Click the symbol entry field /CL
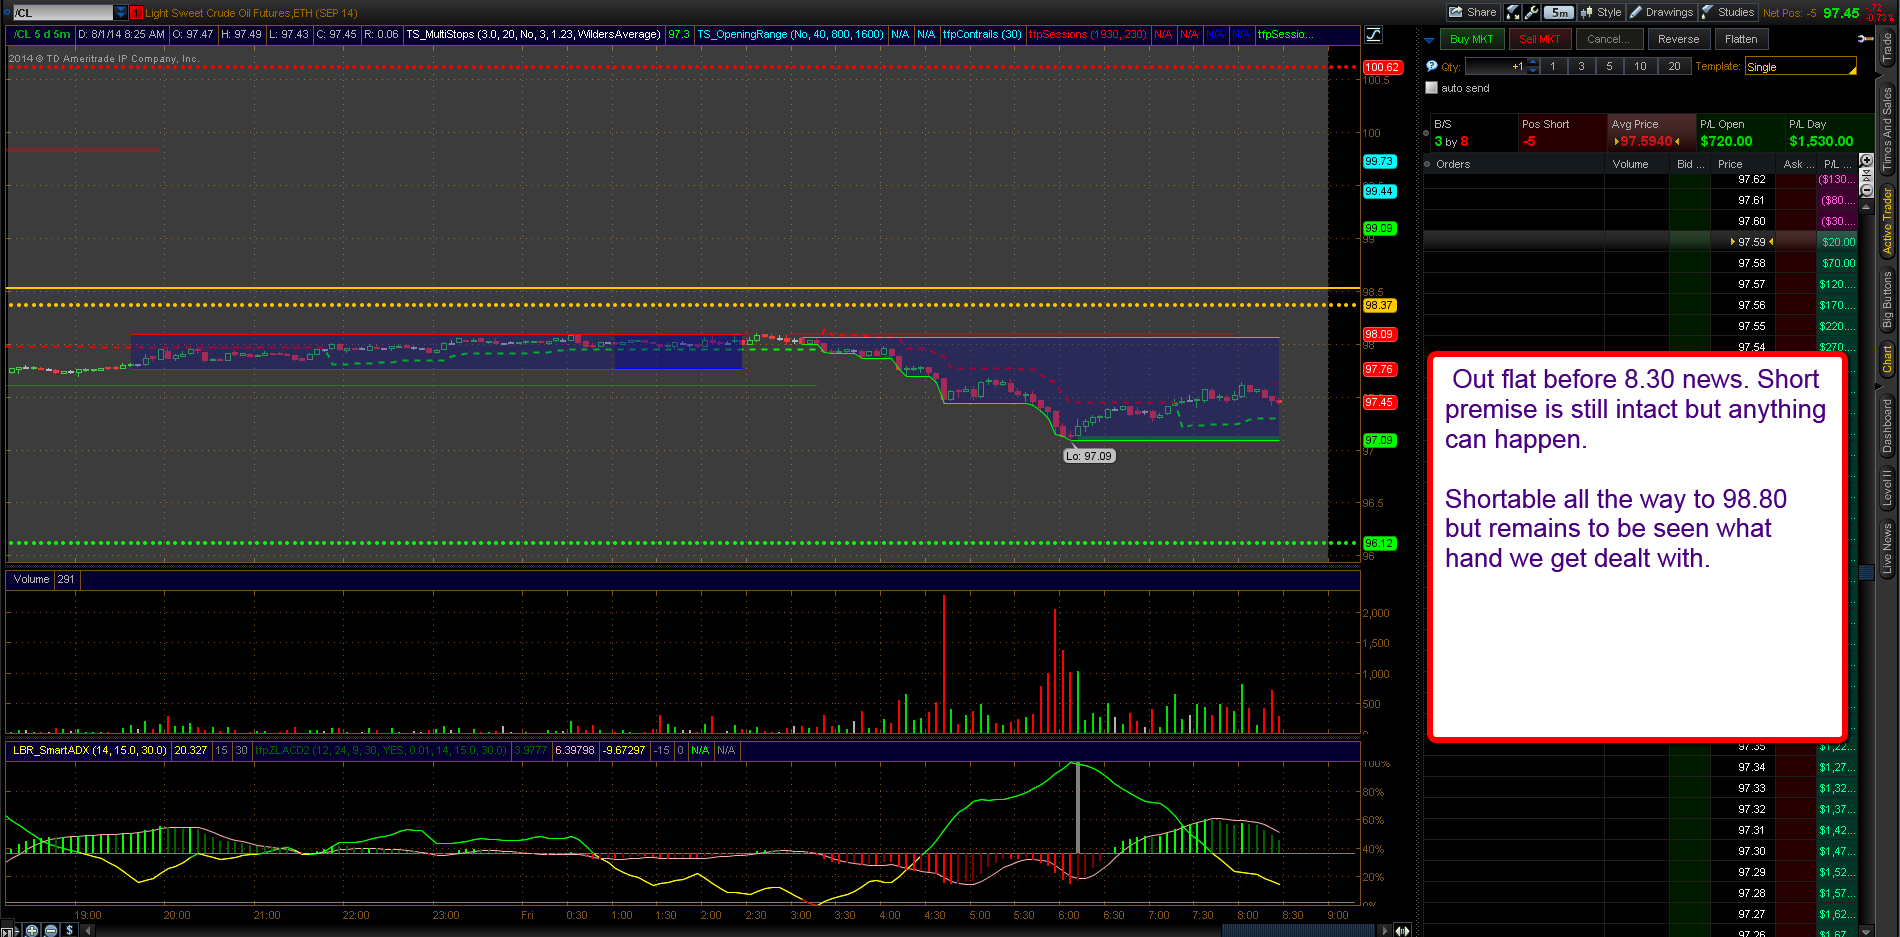 point(62,13)
